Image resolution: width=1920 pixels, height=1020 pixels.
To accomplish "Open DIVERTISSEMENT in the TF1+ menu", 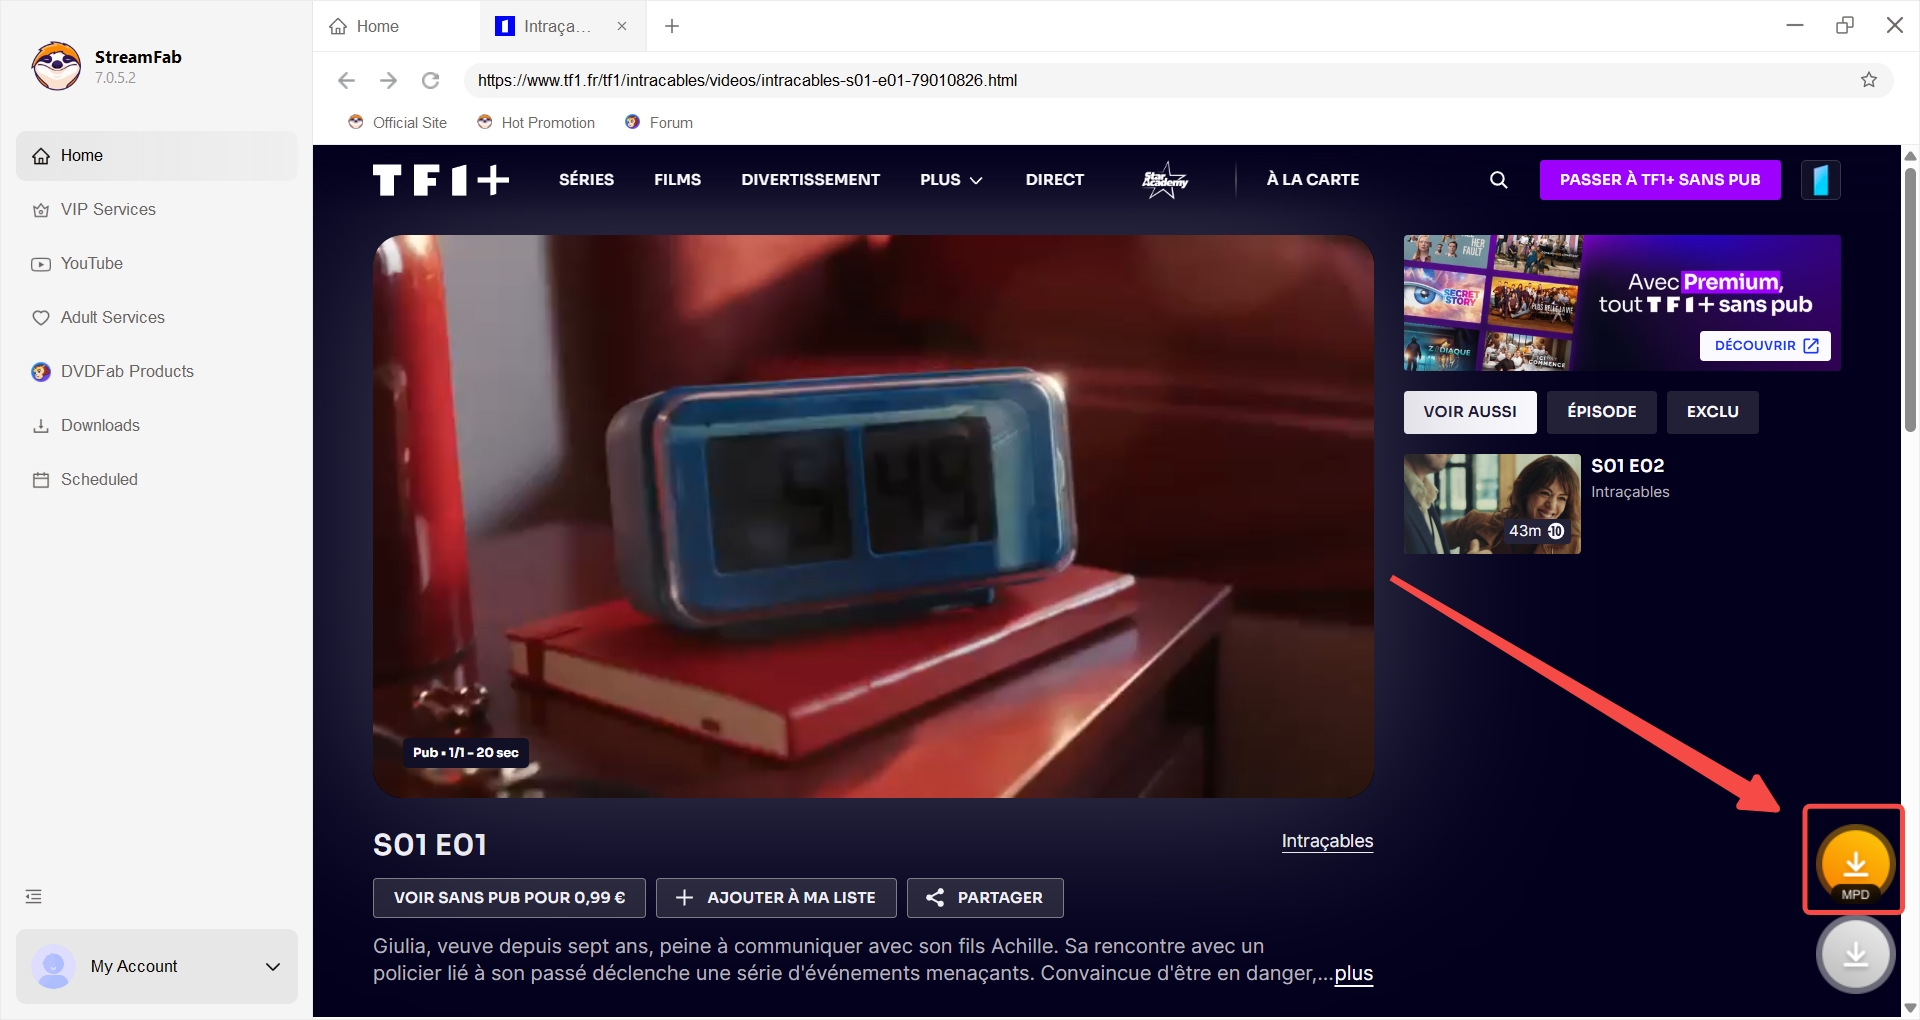I will pyautogui.click(x=810, y=180).
